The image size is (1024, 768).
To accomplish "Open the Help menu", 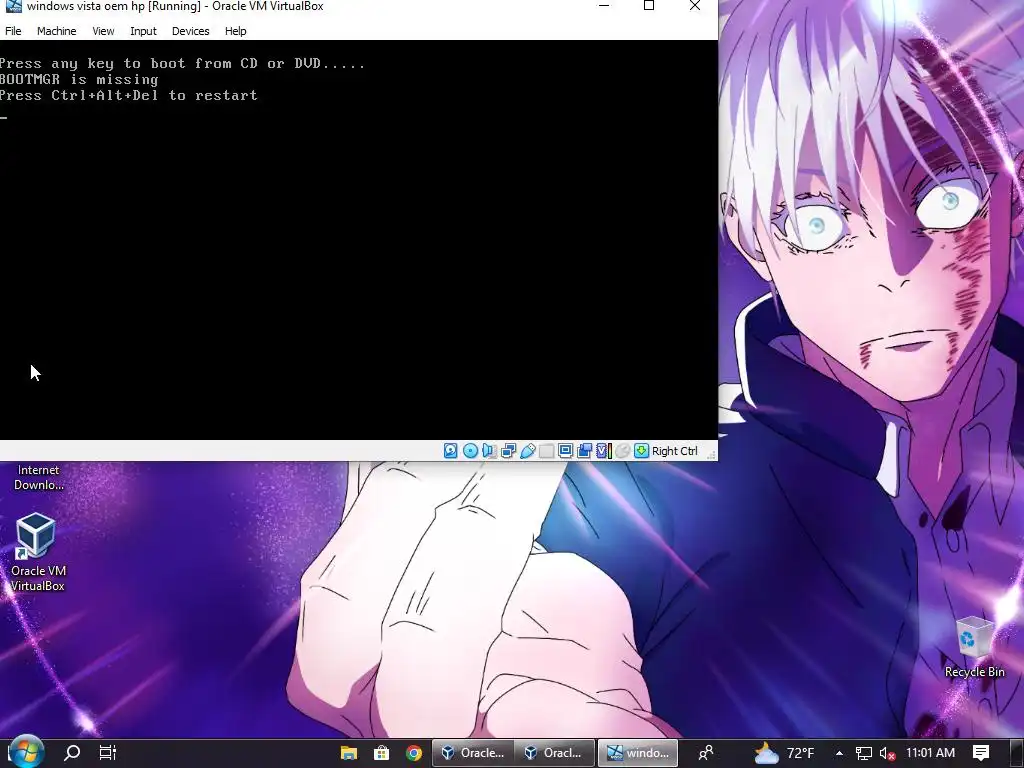I will tap(235, 31).
